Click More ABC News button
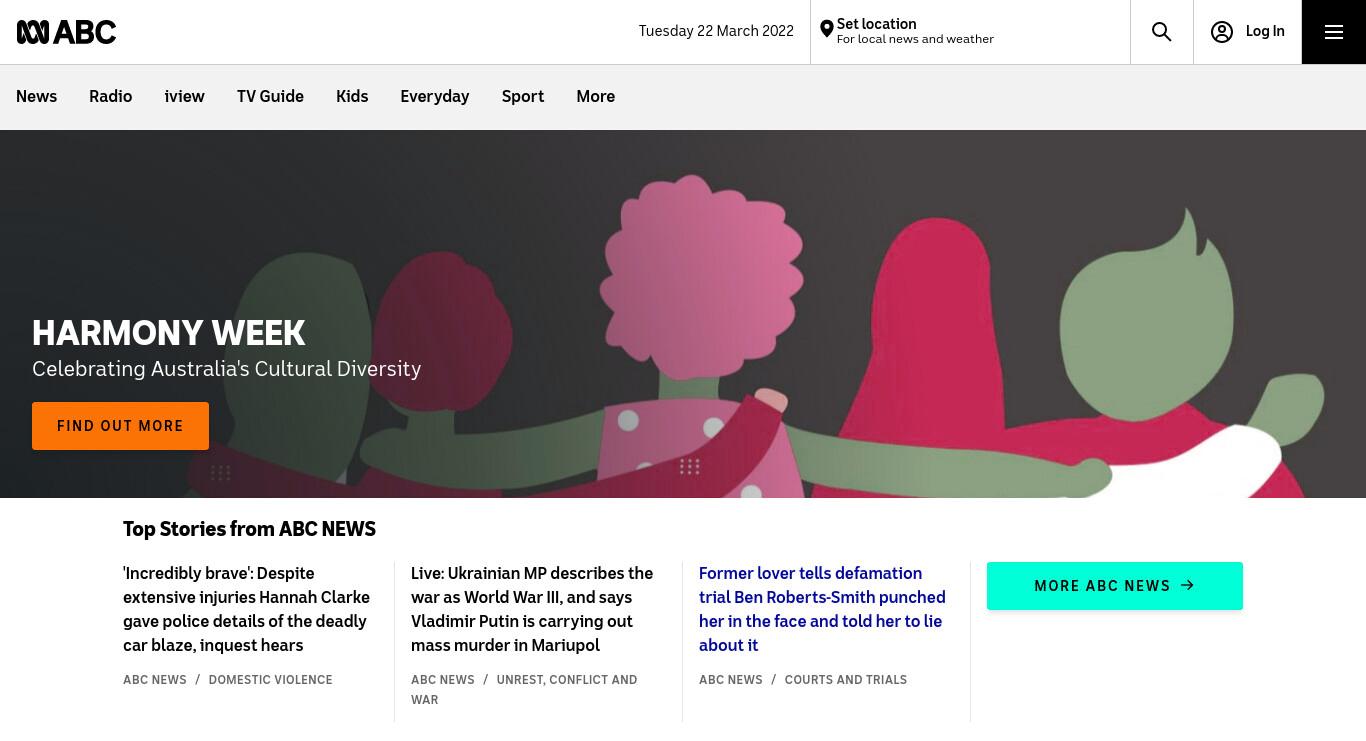1366x741 pixels. pyautogui.click(x=1114, y=586)
